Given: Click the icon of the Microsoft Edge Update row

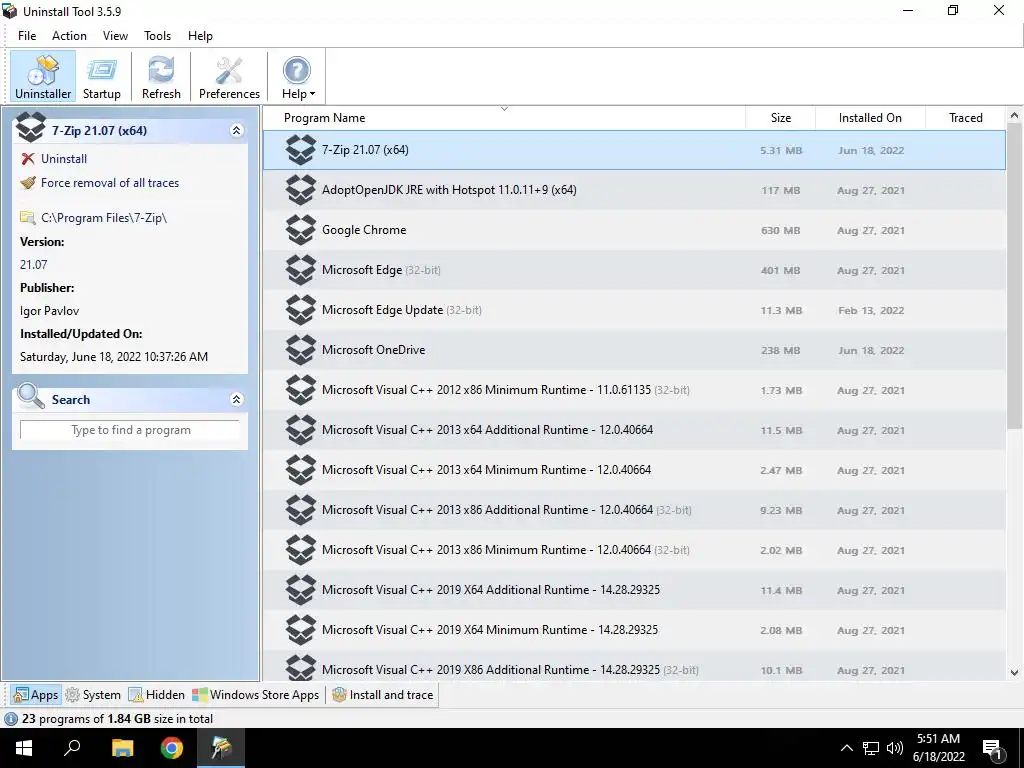Looking at the screenshot, I should click(301, 310).
